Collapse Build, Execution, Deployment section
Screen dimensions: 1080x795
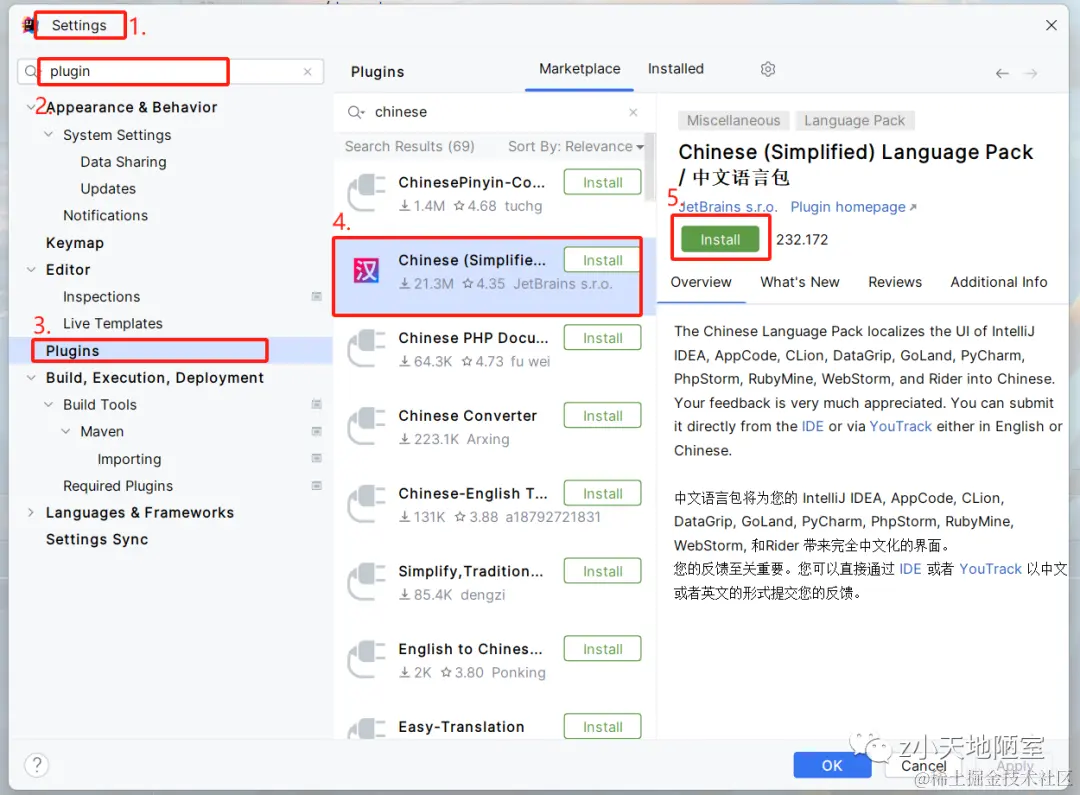coord(31,378)
